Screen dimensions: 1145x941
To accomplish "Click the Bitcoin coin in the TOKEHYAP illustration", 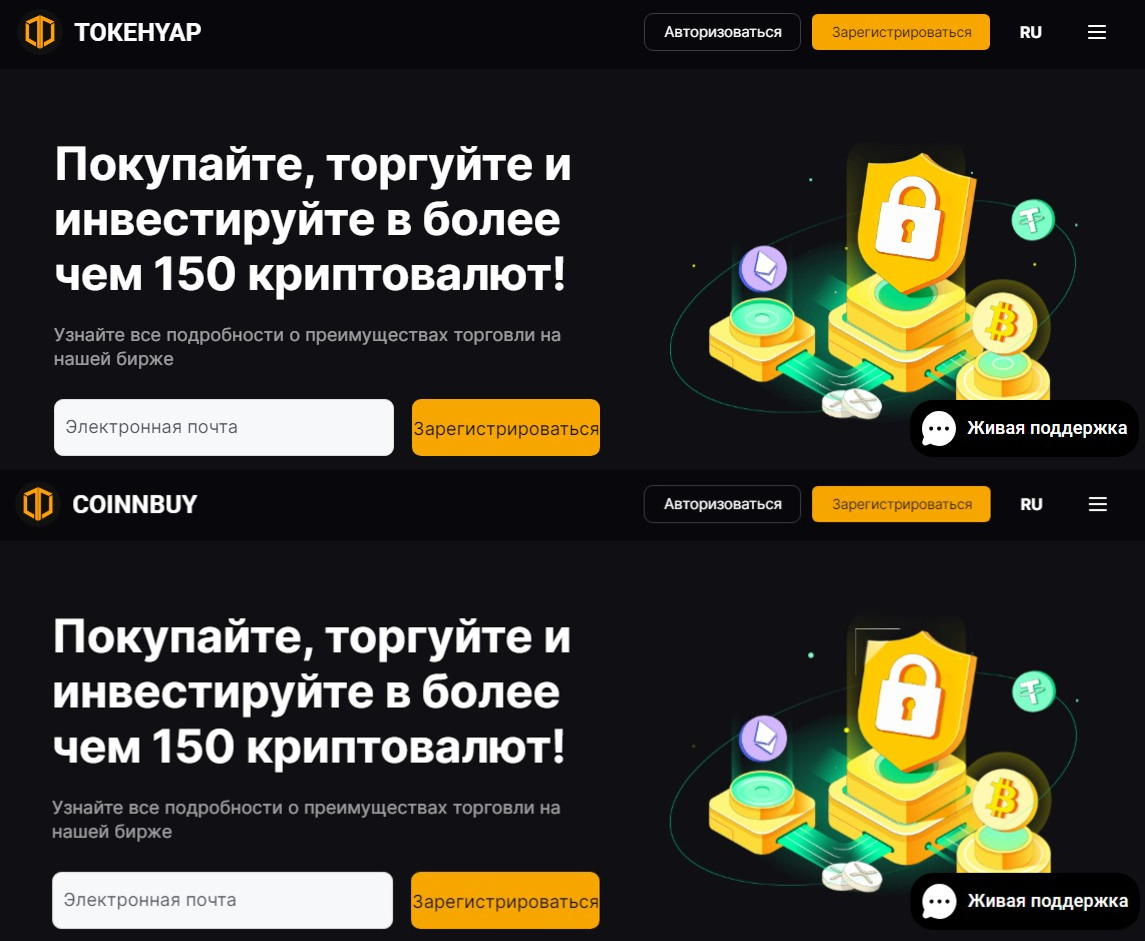I will [x=1004, y=323].
